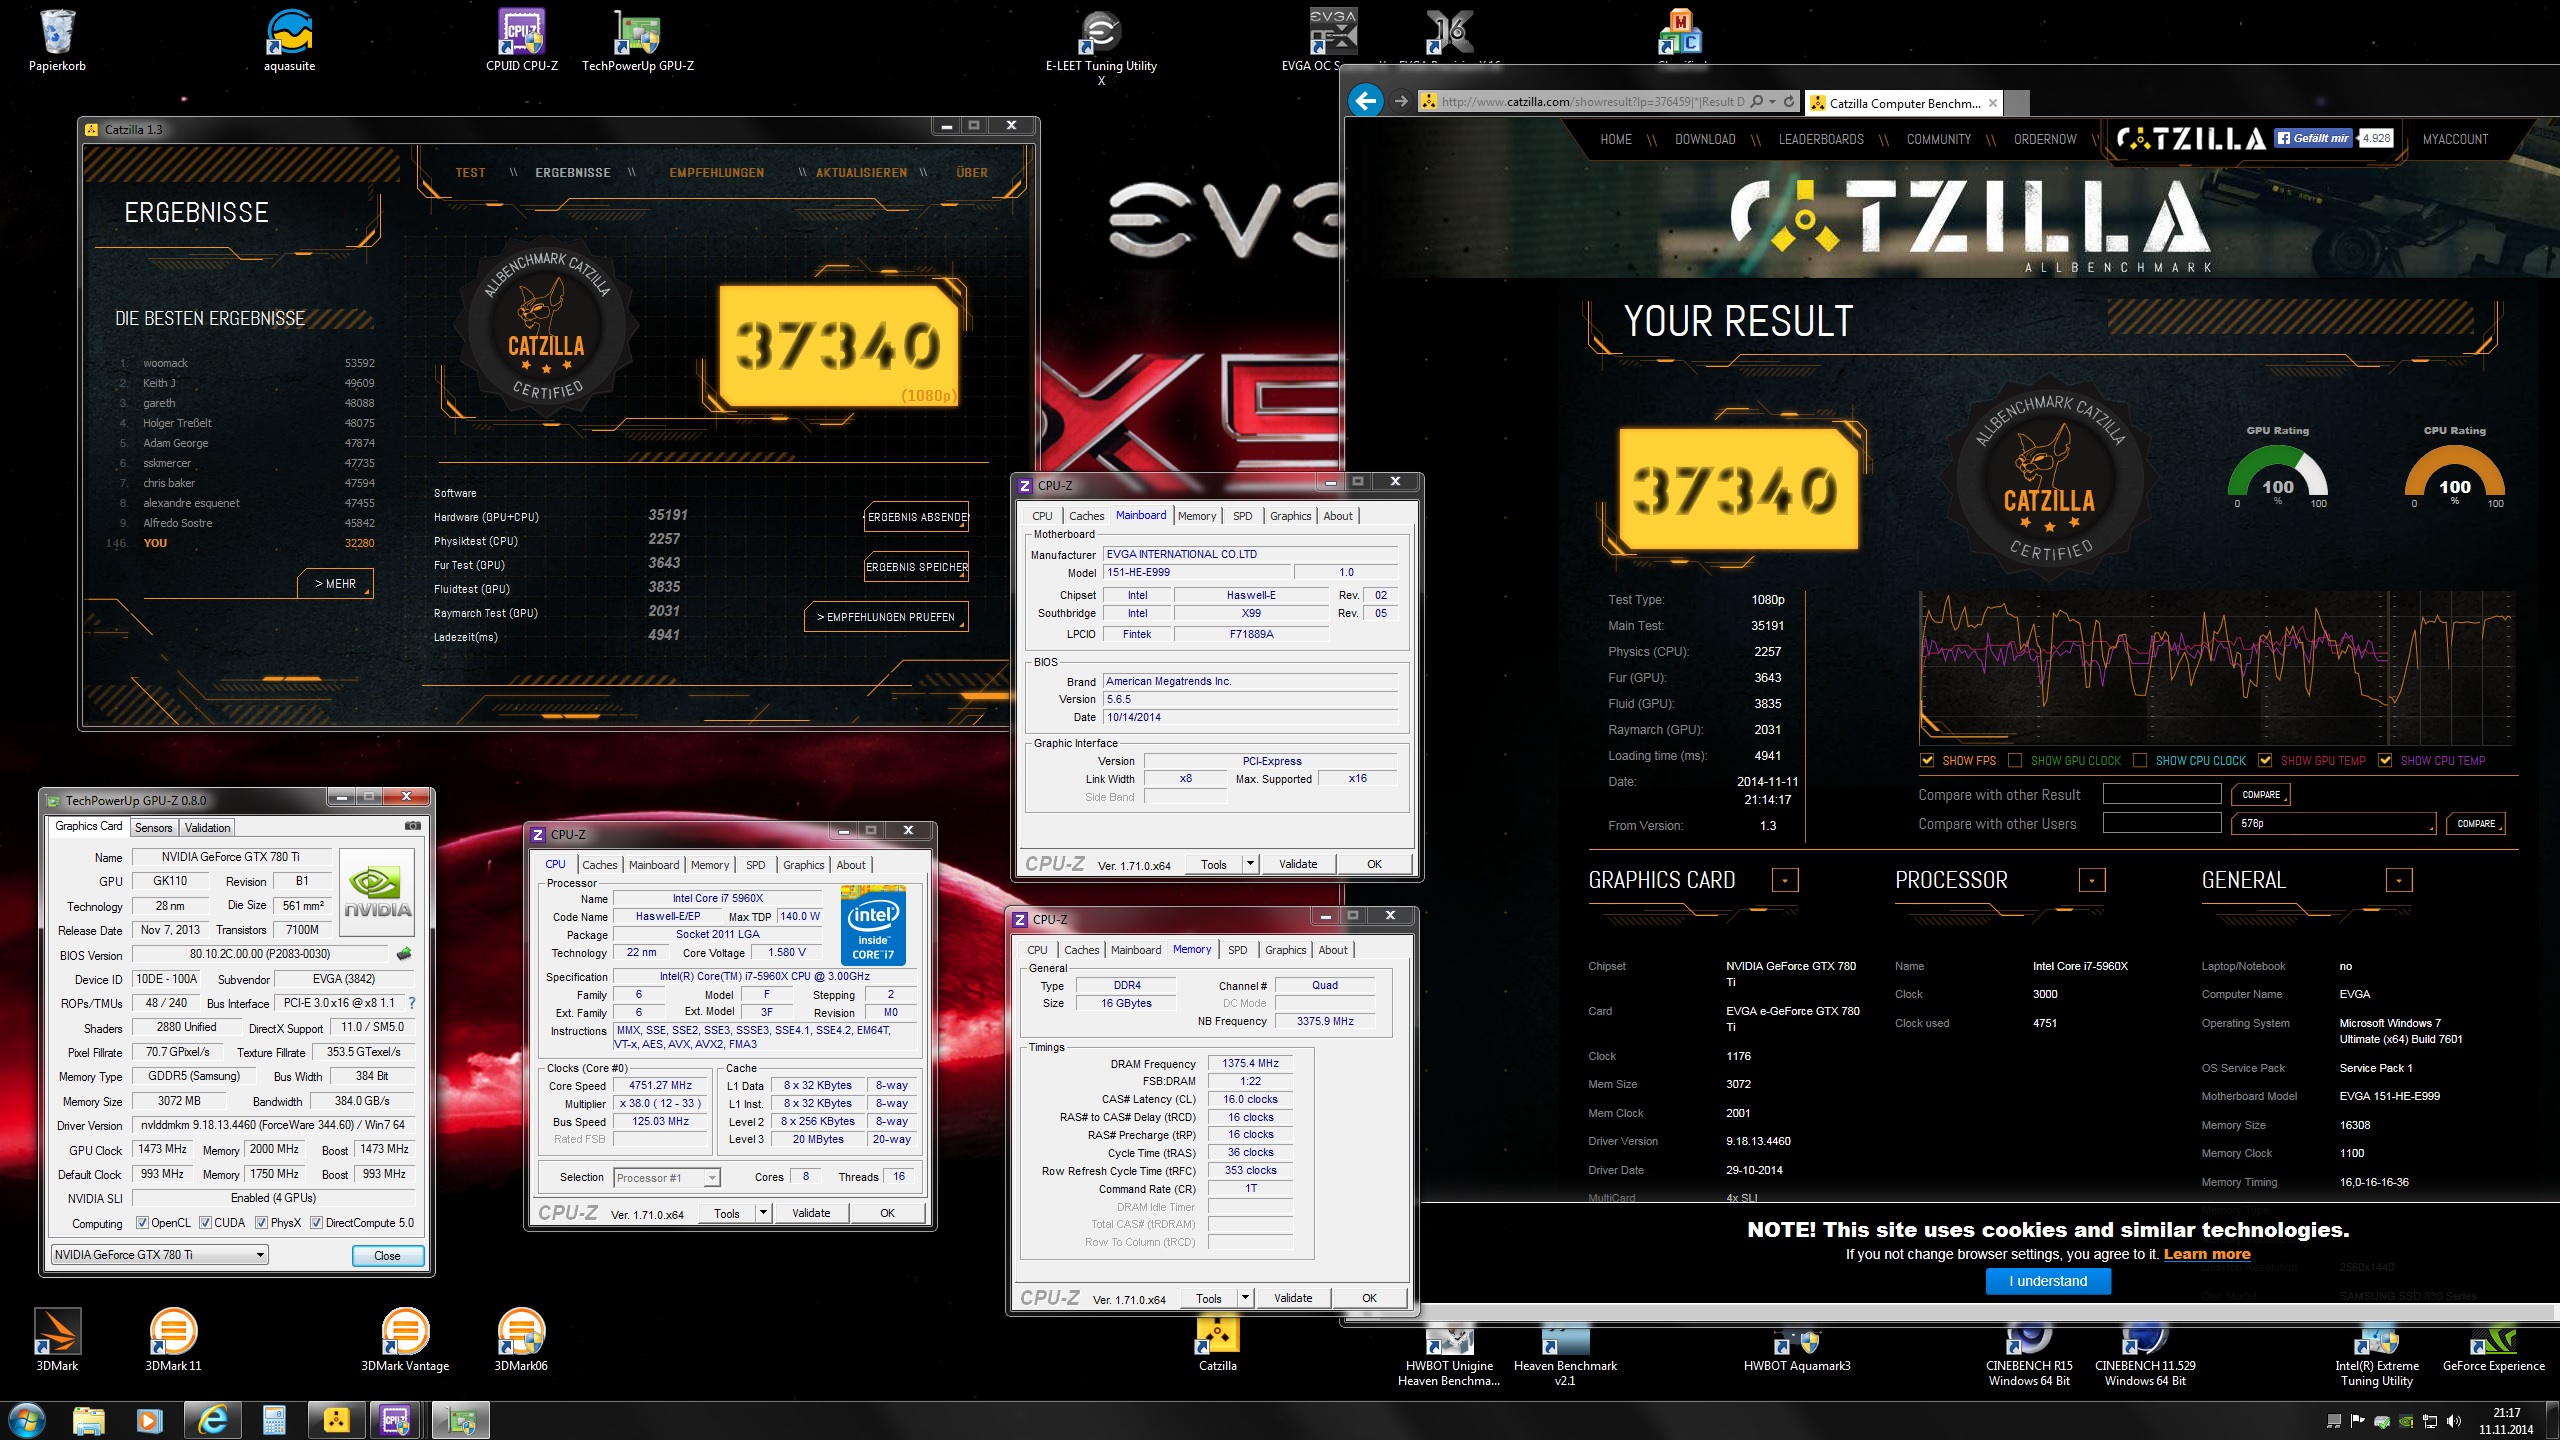The height and width of the screenshot is (1440, 2560).
Task: Open the 576p resolution dropdown
Action: (2334, 824)
